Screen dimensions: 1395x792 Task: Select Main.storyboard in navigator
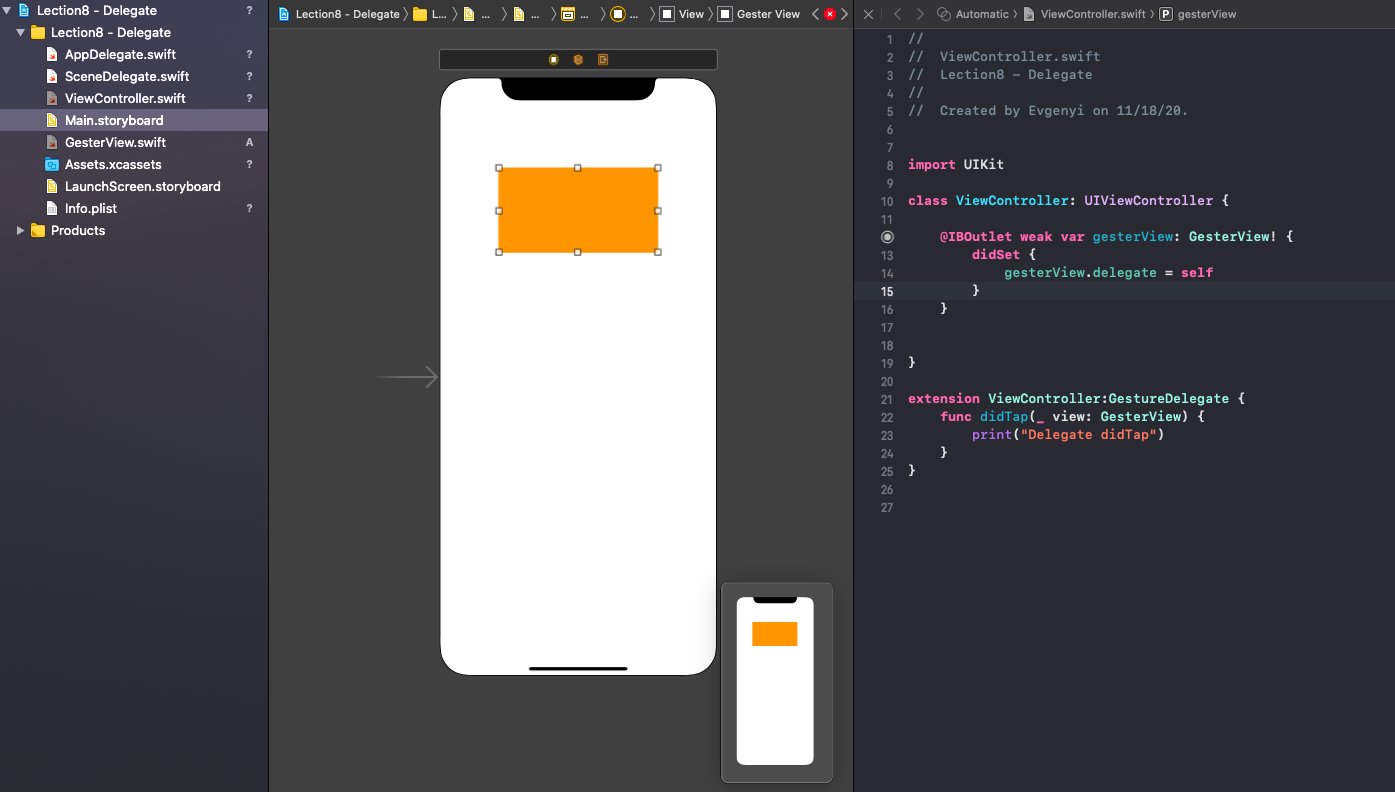click(134, 120)
